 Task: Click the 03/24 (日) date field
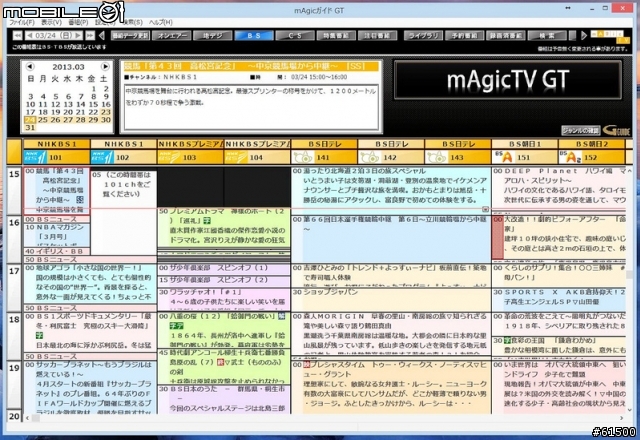(54, 36)
